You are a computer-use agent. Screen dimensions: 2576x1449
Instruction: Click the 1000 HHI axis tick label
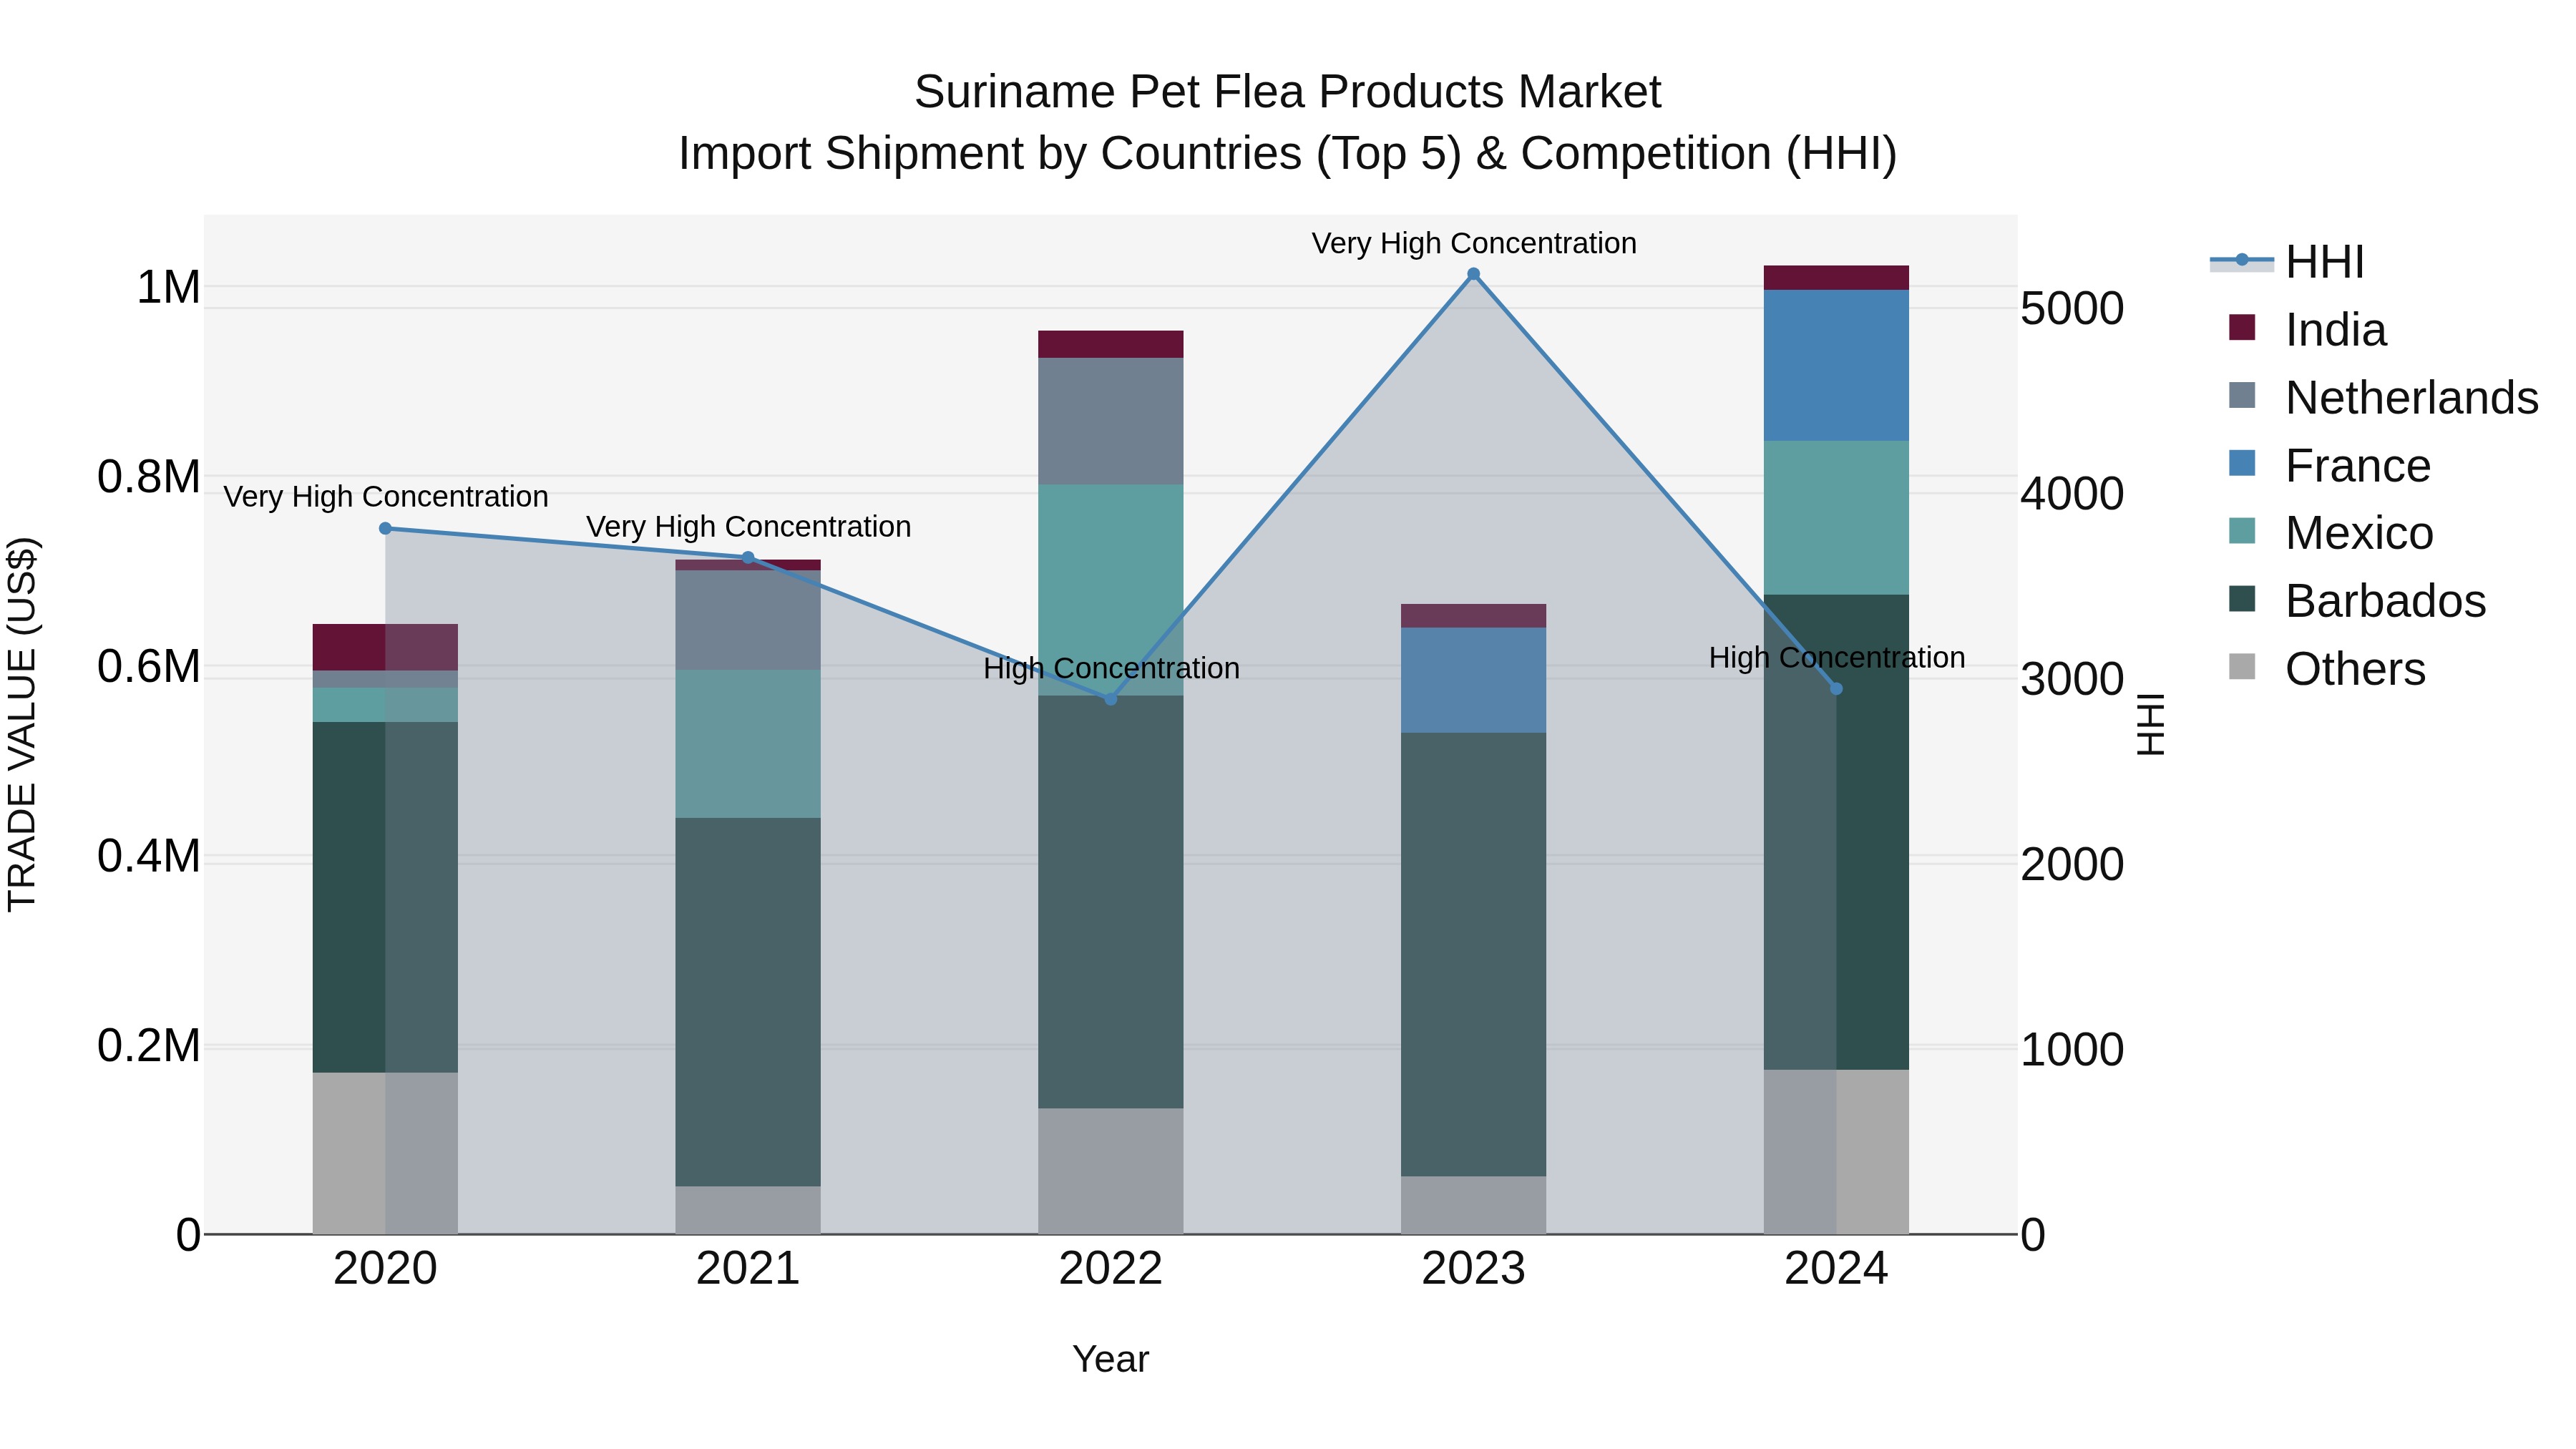pyautogui.click(x=2072, y=1050)
